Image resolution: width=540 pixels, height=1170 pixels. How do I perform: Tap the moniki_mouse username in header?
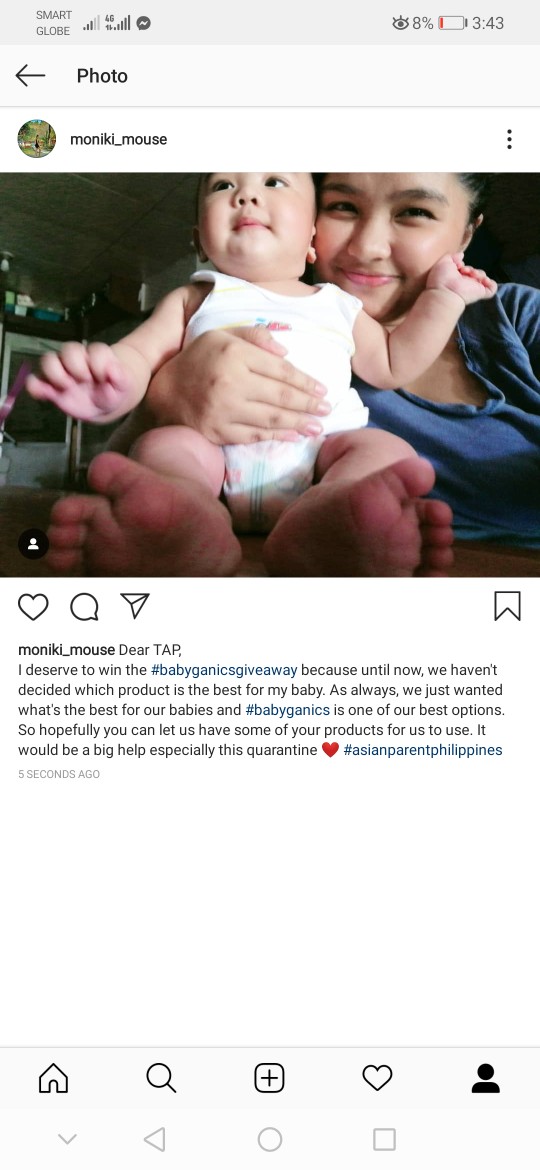coord(119,140)
